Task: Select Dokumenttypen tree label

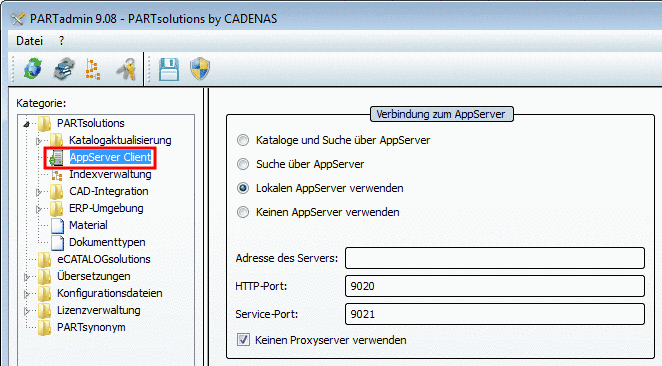Action: [107, 242]
